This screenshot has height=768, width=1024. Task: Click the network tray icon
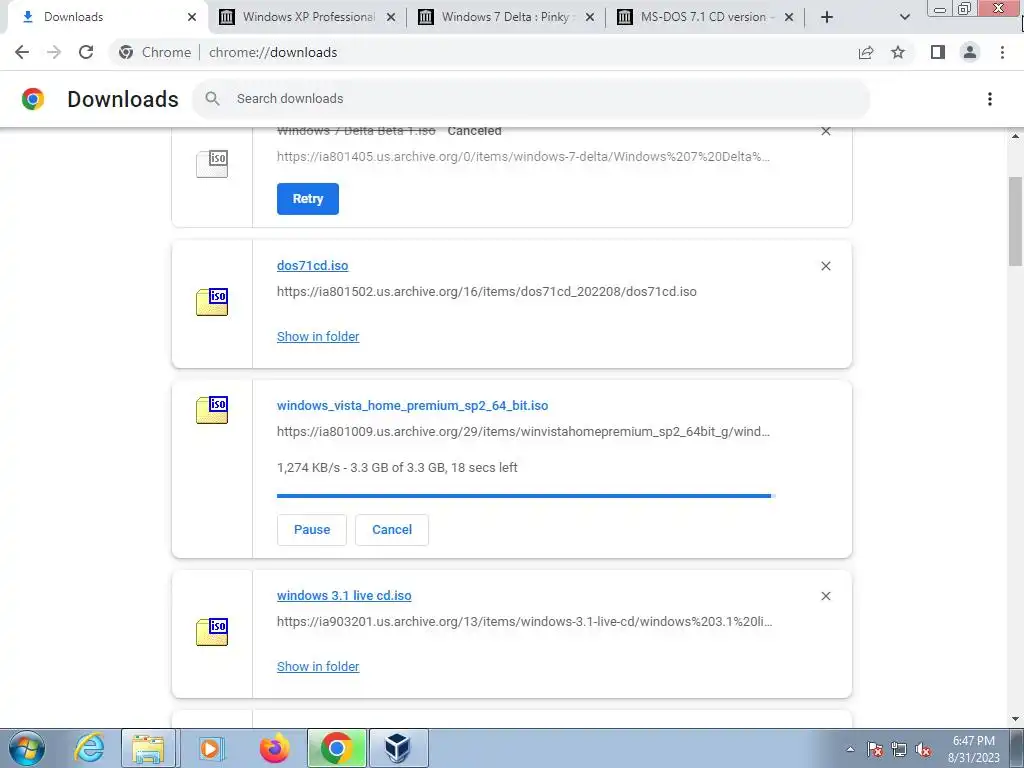coord(899,749)
